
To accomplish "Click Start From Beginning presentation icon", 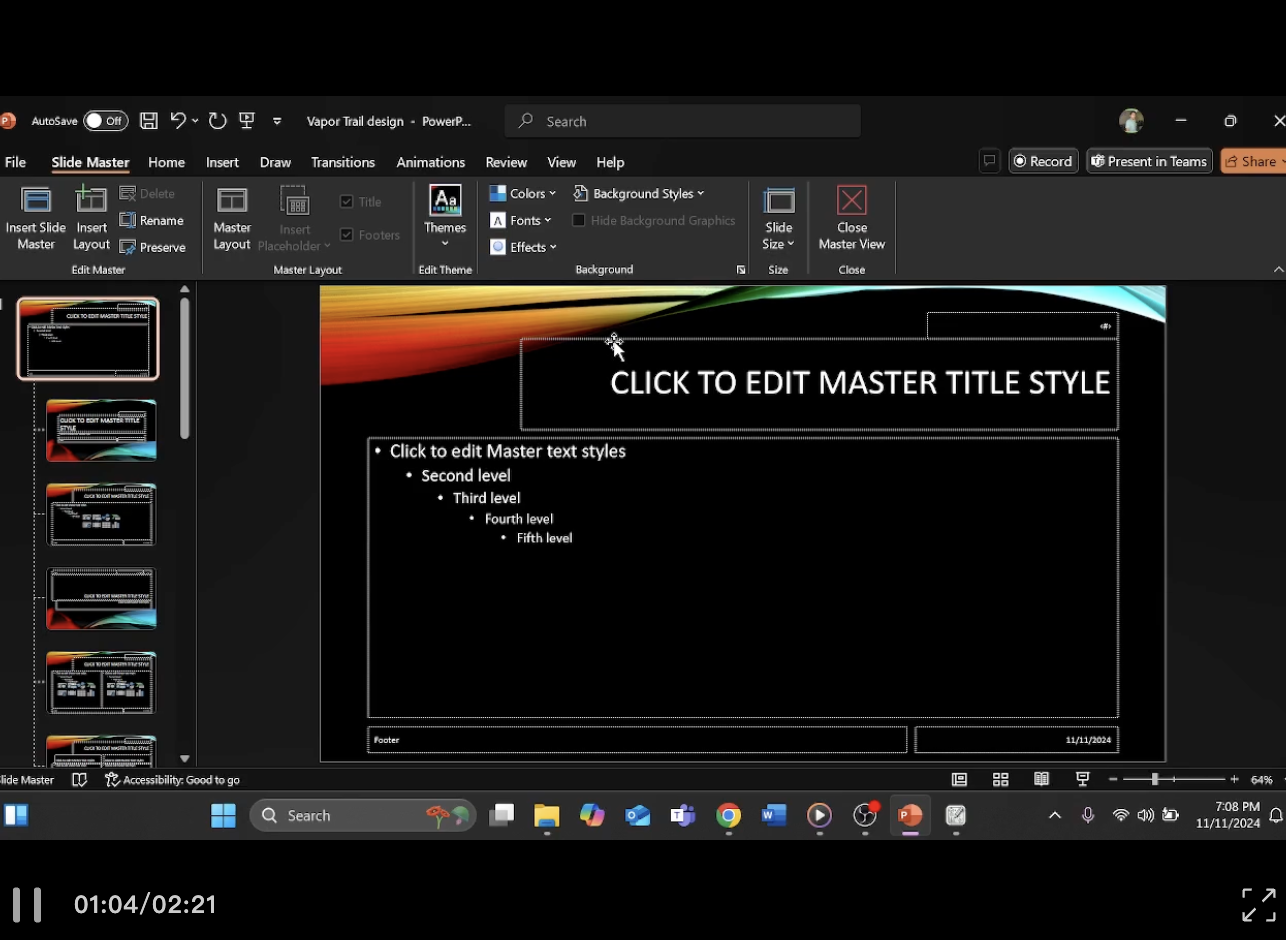I will (x=247, y=121).
